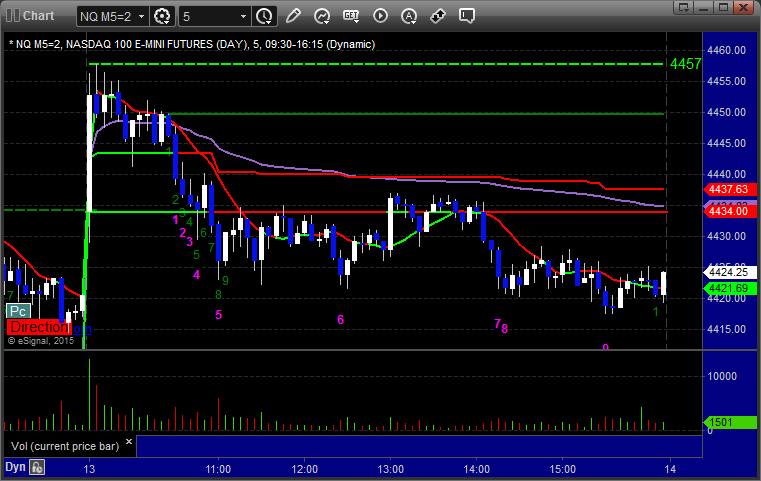The height and width of the screenshot is (481, 761).
Task: Click the 12:00 time-axis label
Action: pyautogui.click(x=304, y=469)
